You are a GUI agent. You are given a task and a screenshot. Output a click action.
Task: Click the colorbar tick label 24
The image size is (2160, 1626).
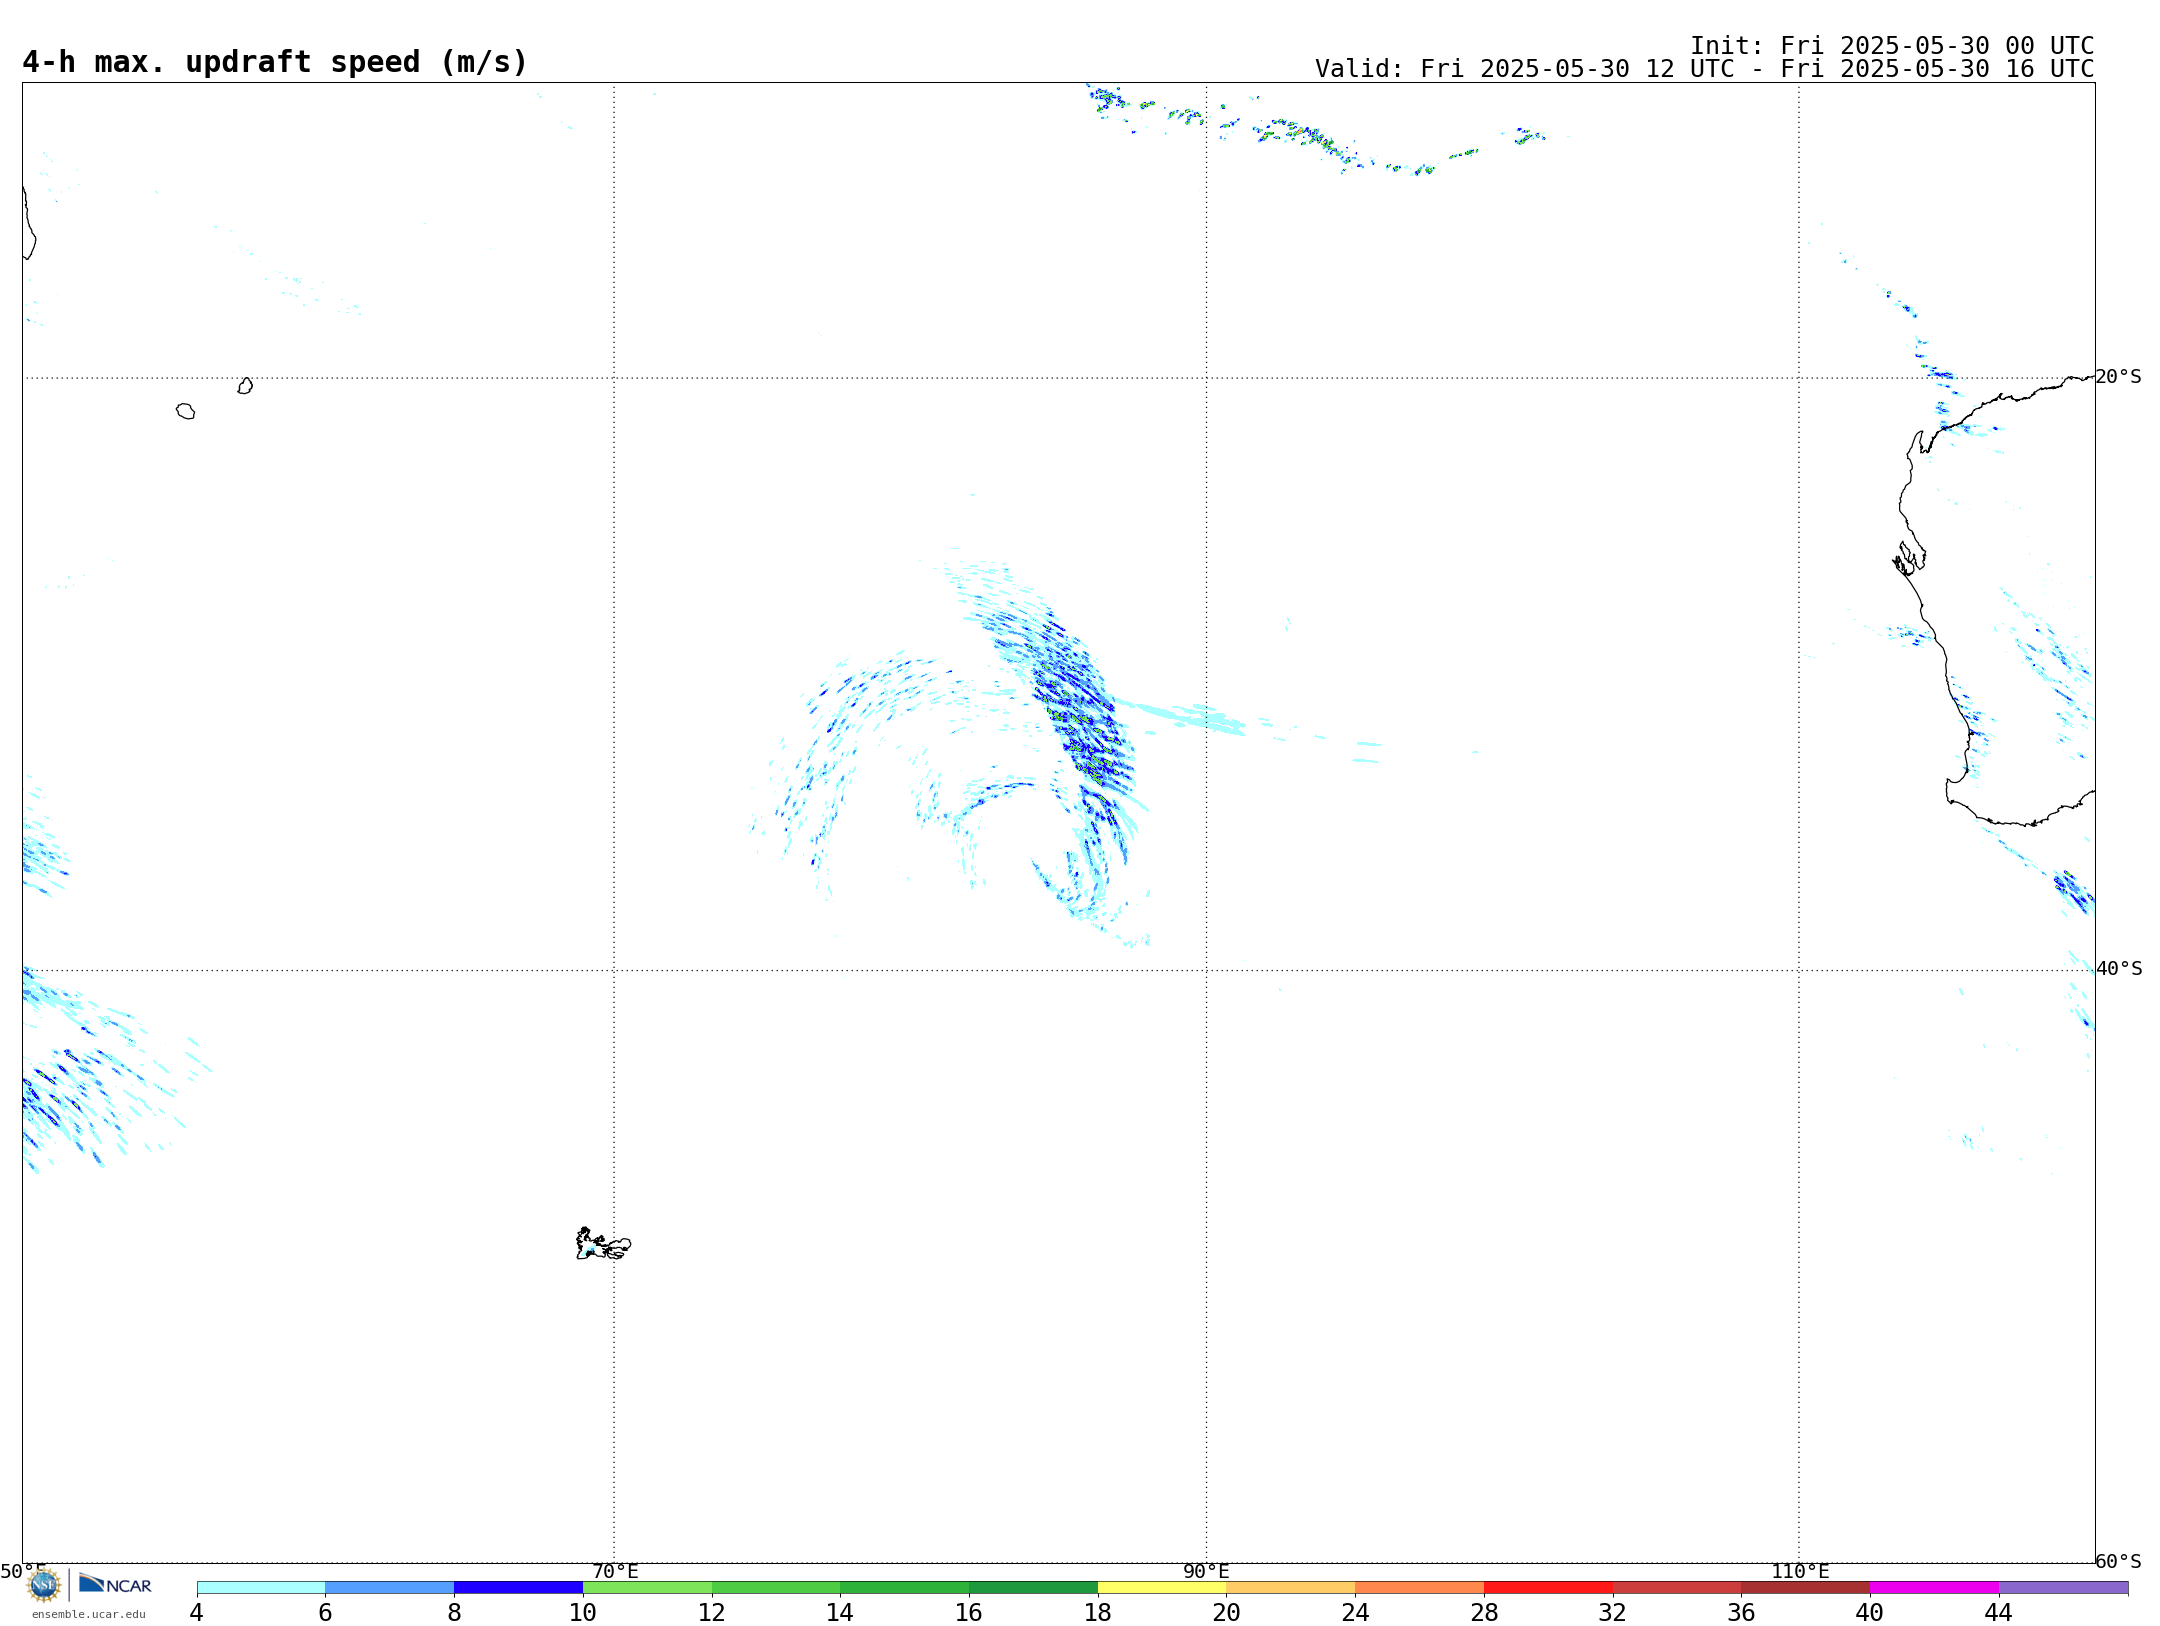point(1355,1612)
